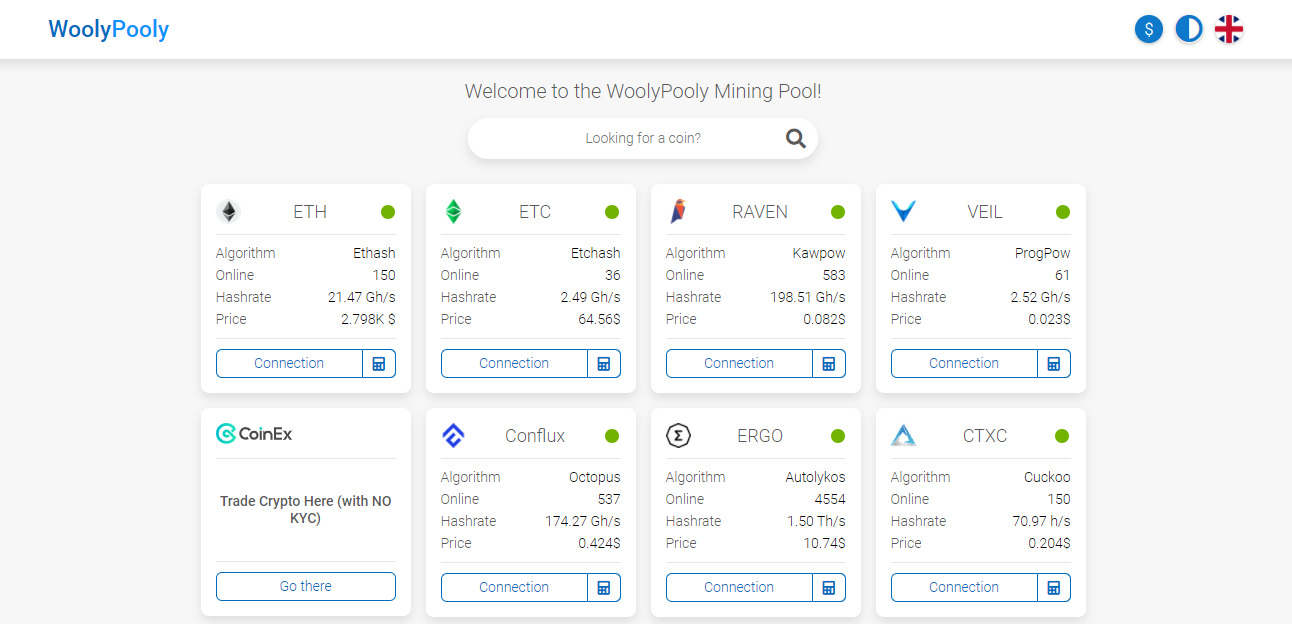
Task: Click the VEIL hashrate 2.52 Gh/s
Action: pyautogui.click(x=1041, y=297)
